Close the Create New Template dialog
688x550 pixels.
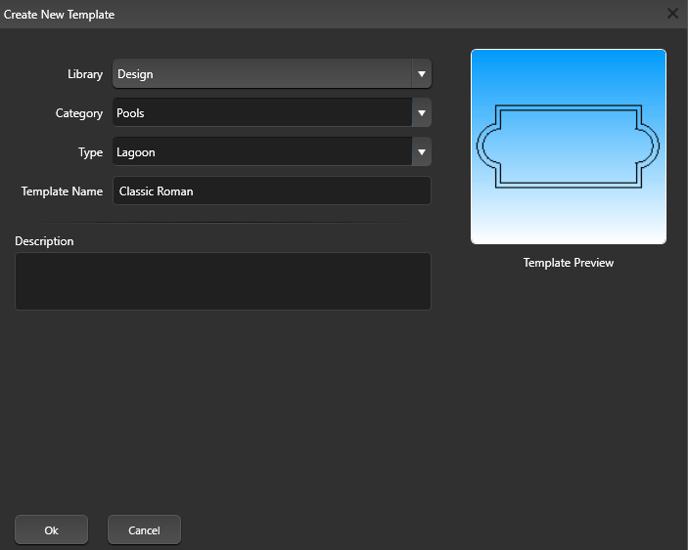coord(672,14)
